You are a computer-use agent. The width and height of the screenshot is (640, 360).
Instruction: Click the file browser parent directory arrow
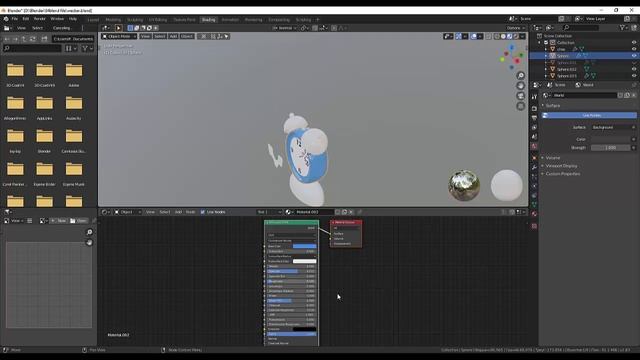point(24,39)
